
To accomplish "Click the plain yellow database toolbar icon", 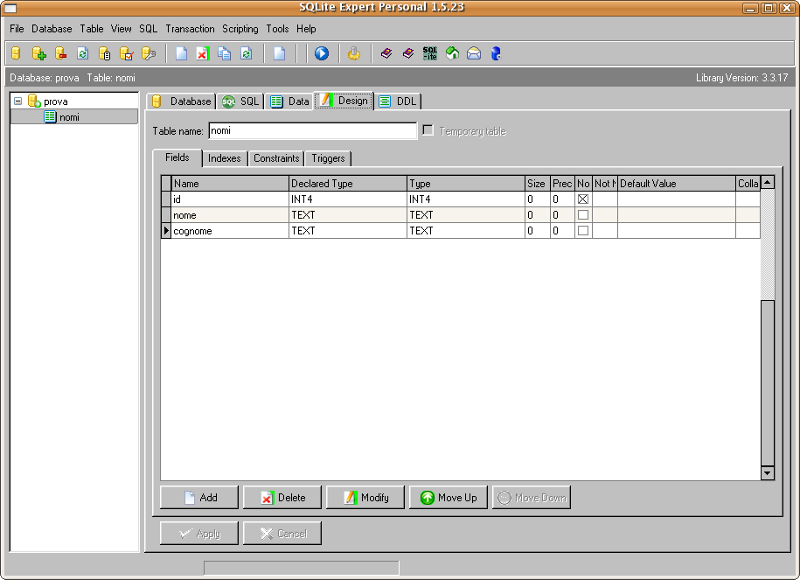I will (16, 54).
